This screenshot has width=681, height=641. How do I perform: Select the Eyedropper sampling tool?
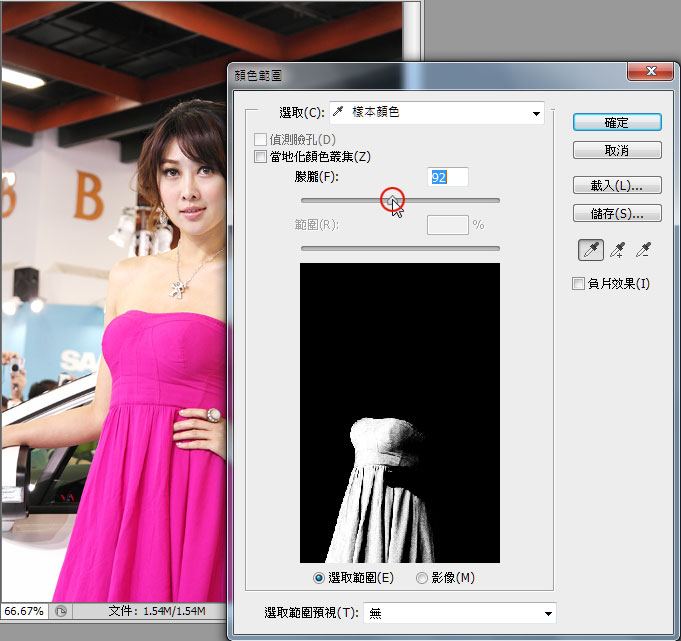[590, 250]
